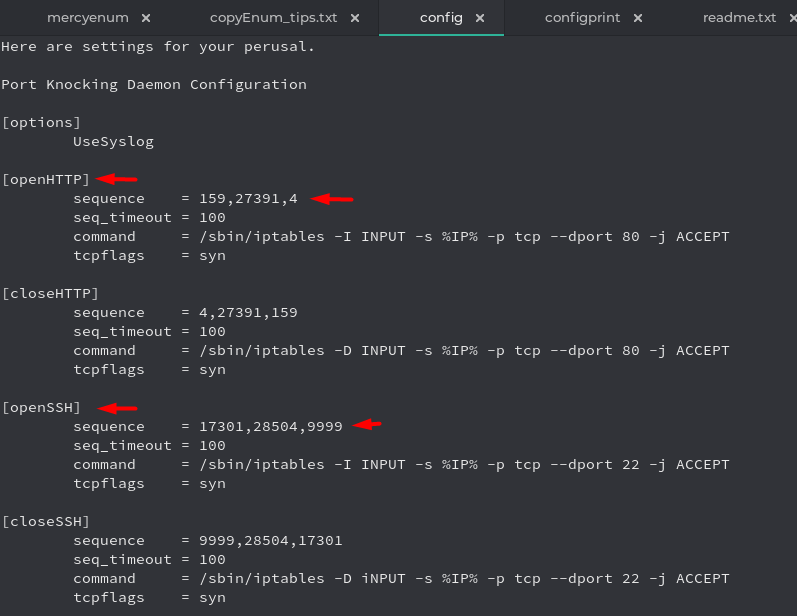Switch to the readme.txt tab

coord(739,18)
